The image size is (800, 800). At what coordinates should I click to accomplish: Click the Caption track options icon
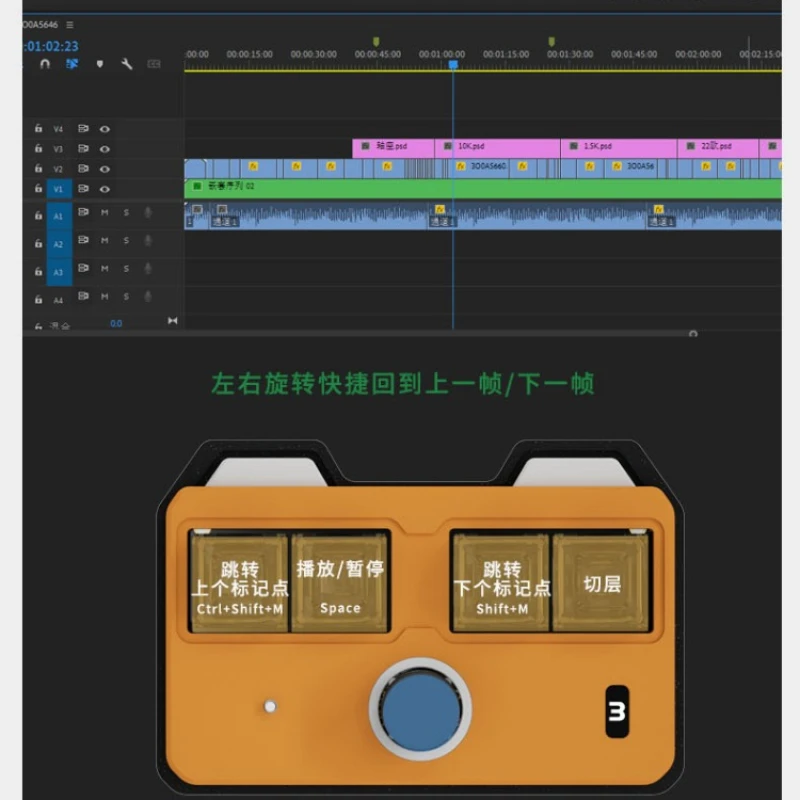[x=154, y=64]
